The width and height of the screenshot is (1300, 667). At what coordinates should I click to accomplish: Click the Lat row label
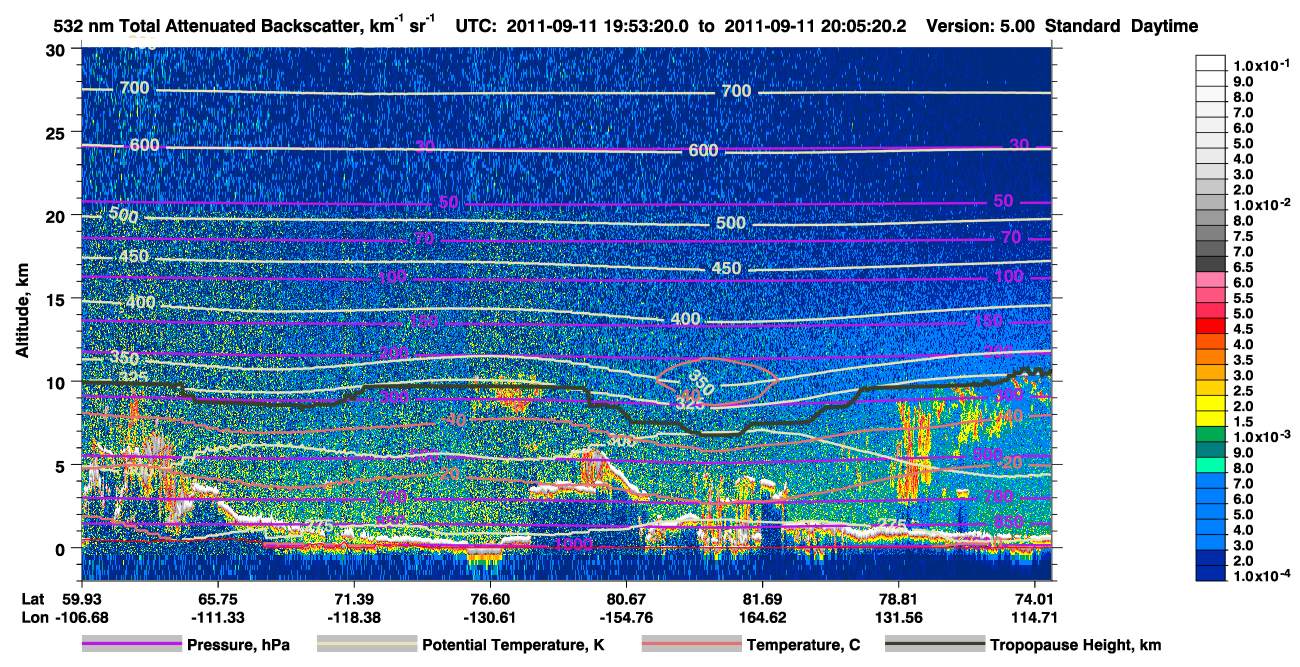33,598
